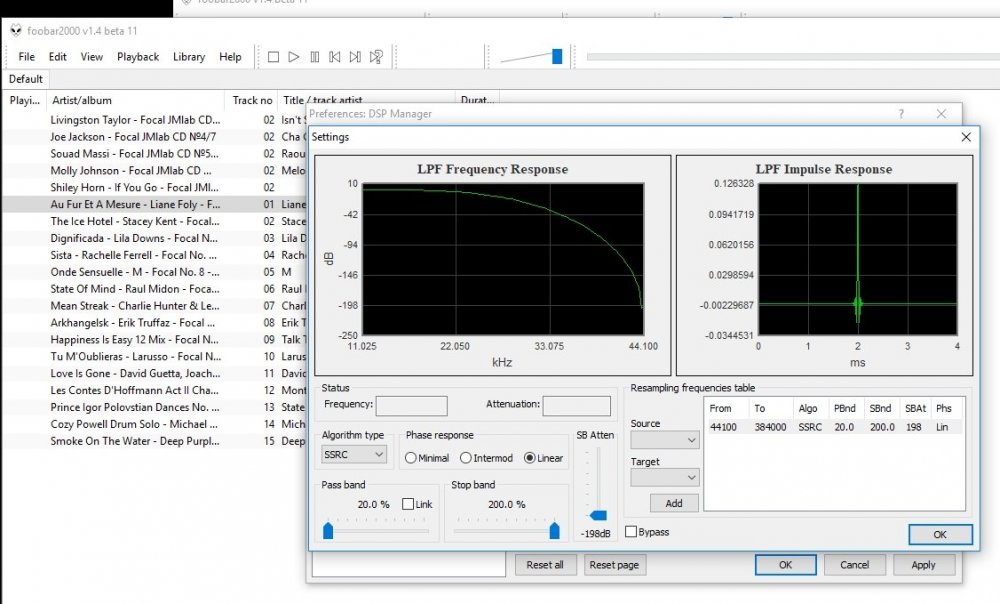Click the Status Attenuation field
The width and height of the screenshot is (1000, 604).
pyautogui.click(x=577, y=406)
